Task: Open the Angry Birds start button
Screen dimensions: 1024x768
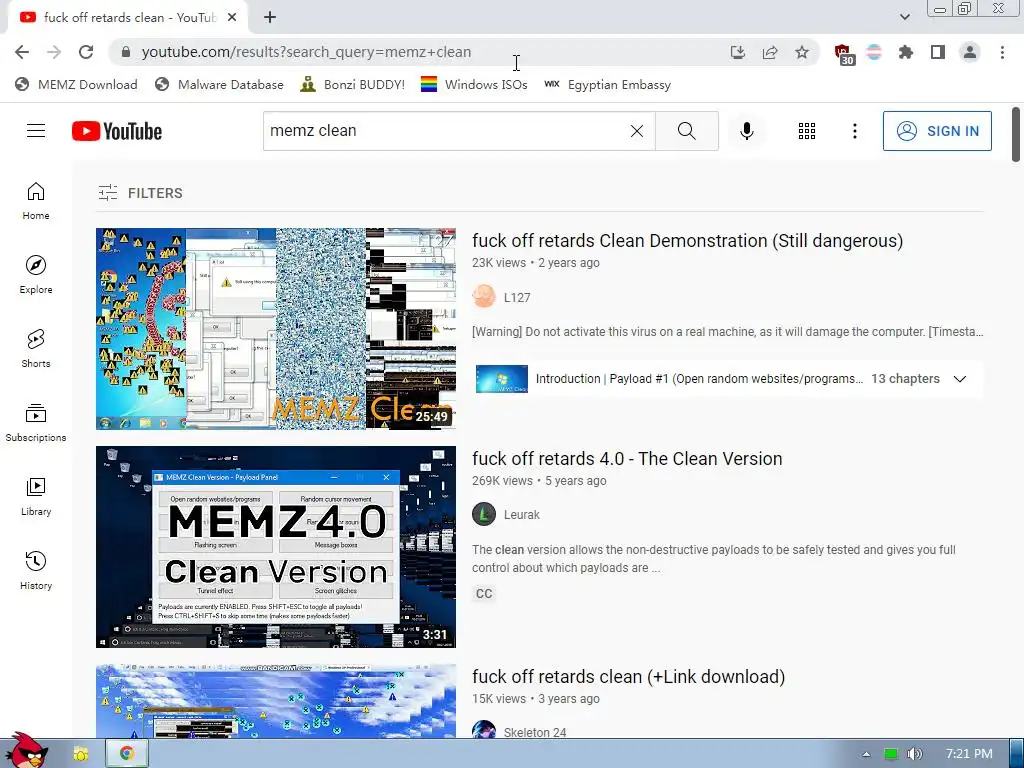Action: coord(26,750)
